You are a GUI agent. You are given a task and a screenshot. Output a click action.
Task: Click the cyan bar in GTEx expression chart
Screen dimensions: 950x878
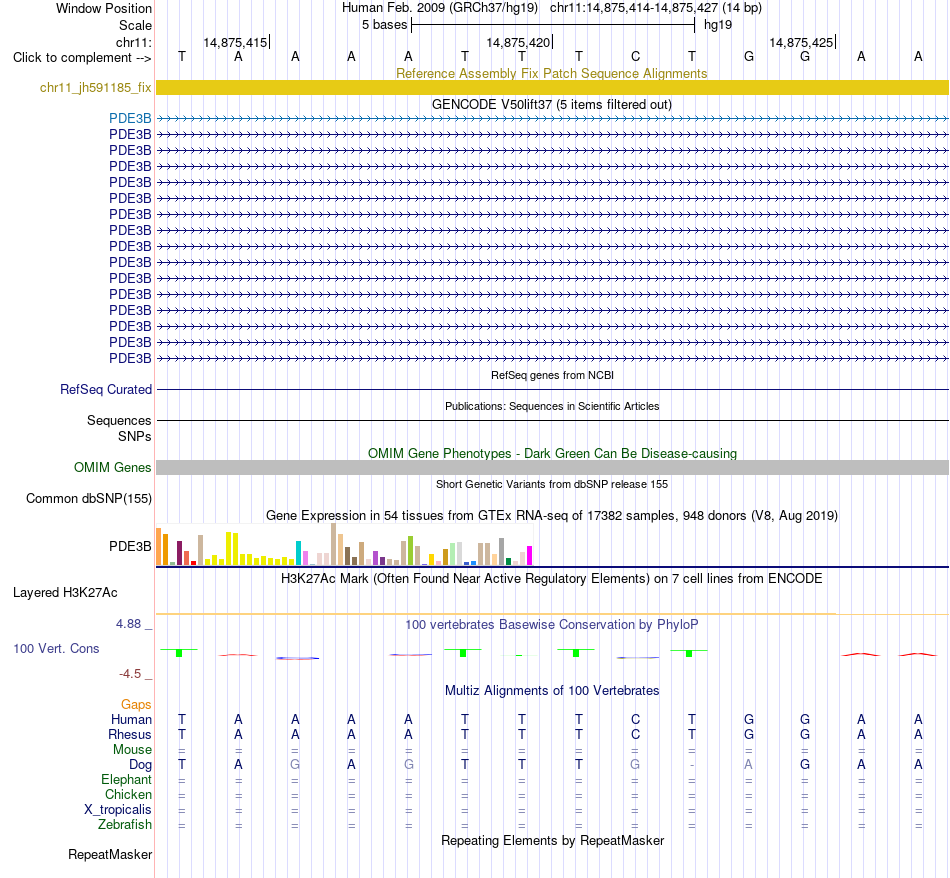(x=298, y=553)
